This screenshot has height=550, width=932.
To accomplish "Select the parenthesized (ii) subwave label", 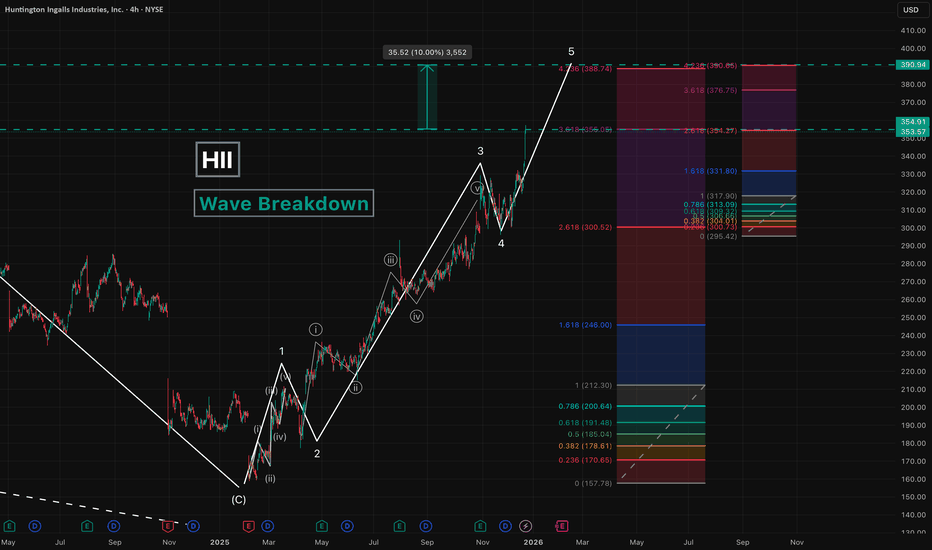I will [x=270, y=479].
